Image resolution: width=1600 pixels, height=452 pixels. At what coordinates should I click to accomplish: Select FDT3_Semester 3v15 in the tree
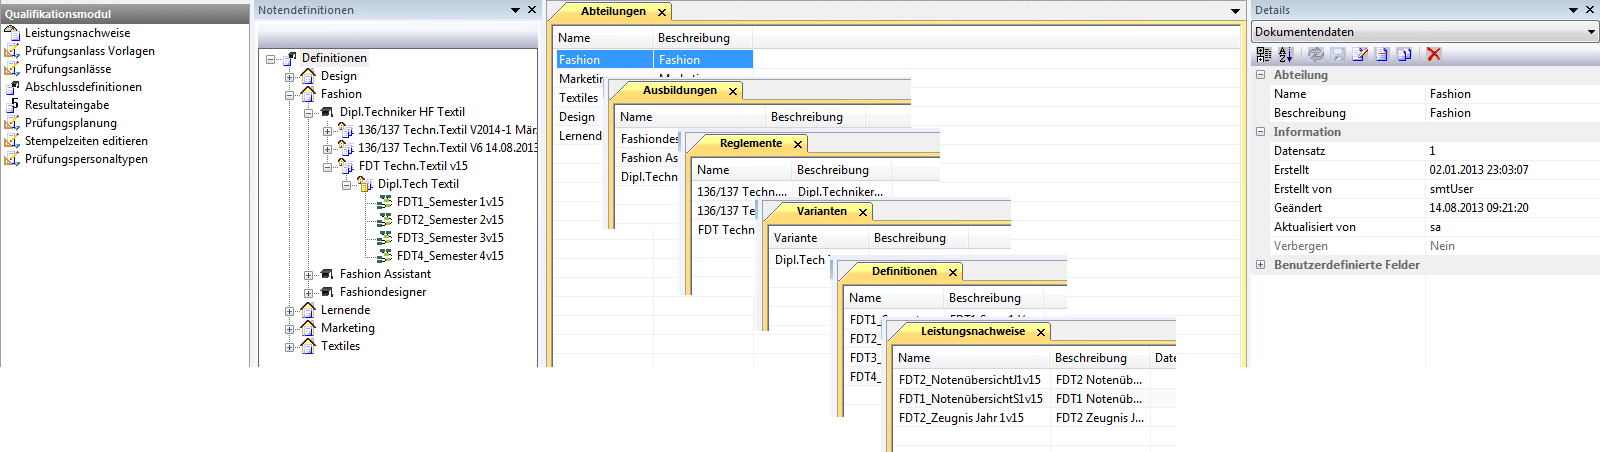point(449,238)
